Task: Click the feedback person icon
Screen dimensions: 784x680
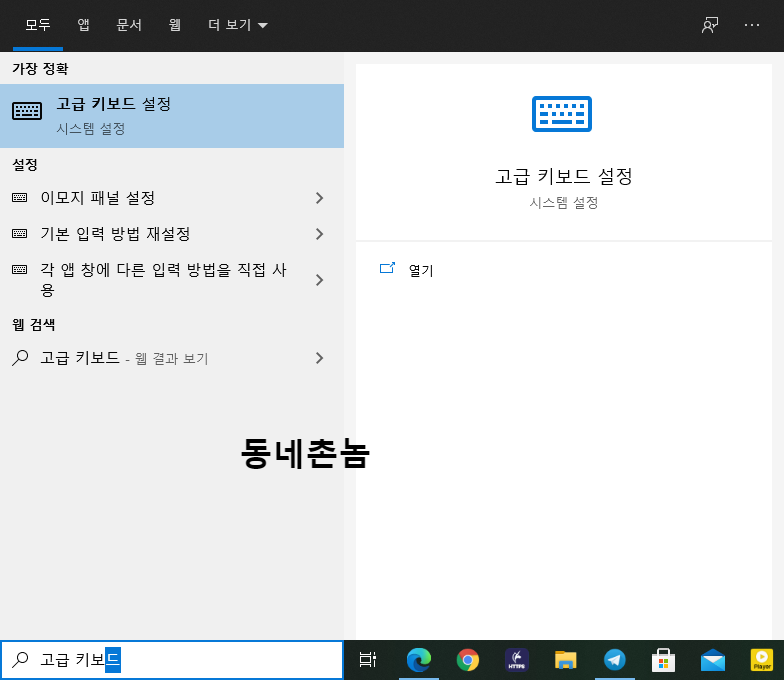Action: [x=710, y=25]
